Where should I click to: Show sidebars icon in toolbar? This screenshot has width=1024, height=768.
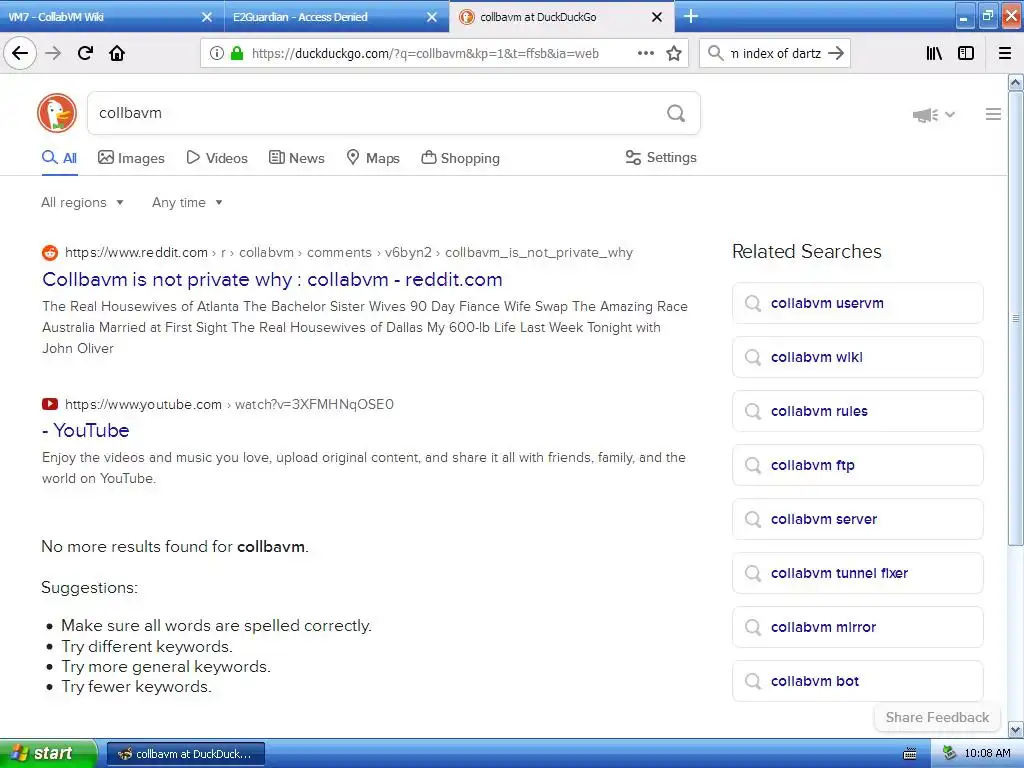(x=966, y=53)
